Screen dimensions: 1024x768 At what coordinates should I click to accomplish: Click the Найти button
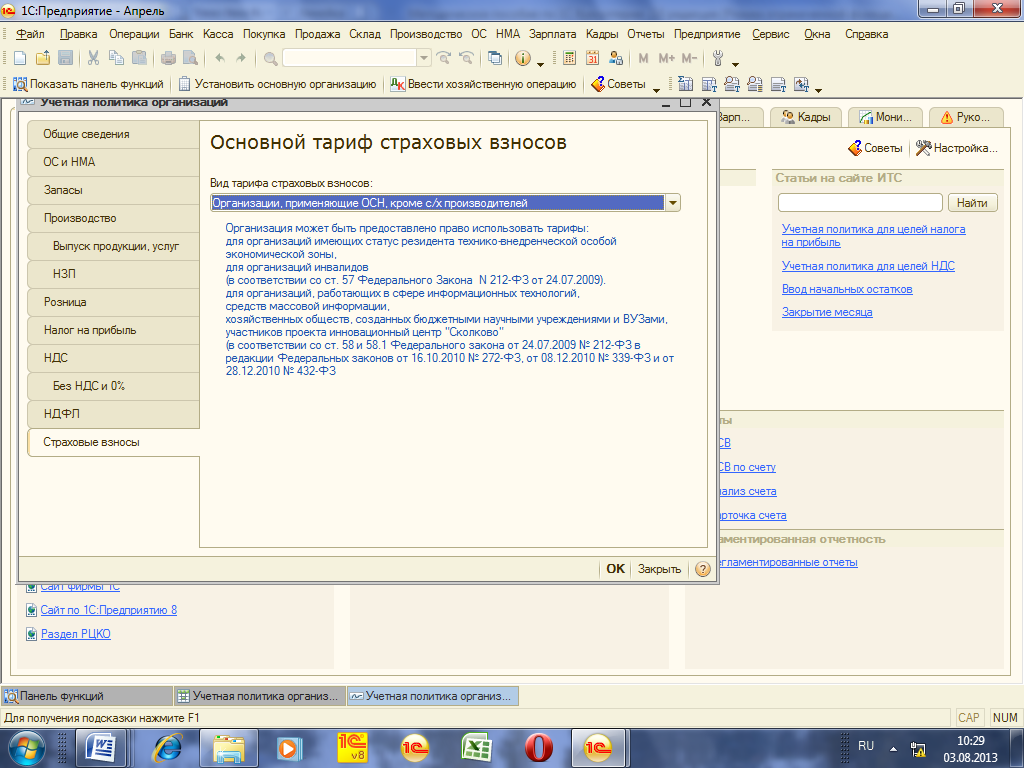[x=972, y=203]
